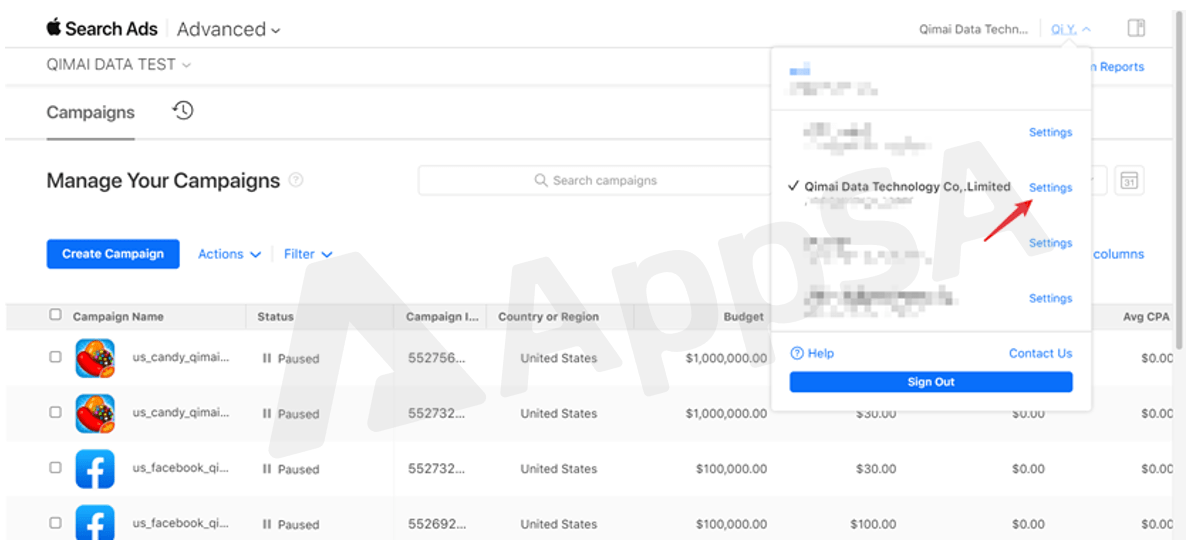Sort by the Budget column header
Screen dimensions: 1195x541
[x=744, y=316]
